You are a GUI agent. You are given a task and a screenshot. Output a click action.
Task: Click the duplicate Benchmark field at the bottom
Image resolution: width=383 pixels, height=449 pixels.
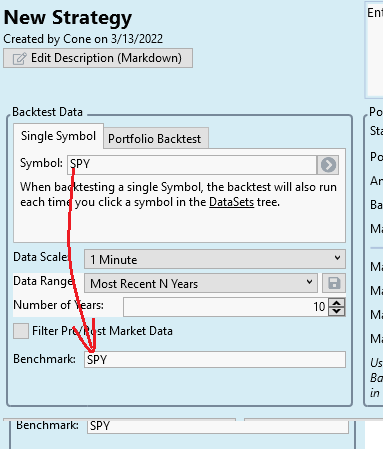(218, 426)
